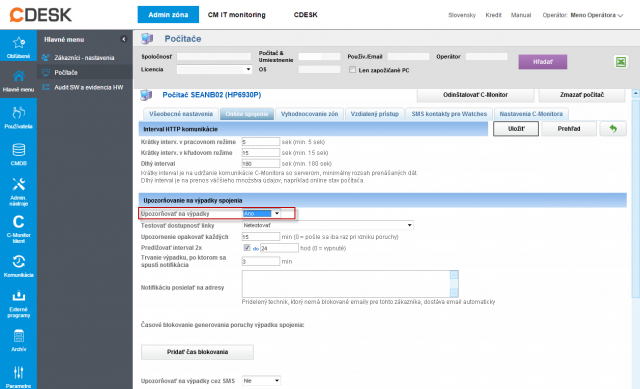Open C-Monitor klient icon
This screenshot has height=389, width=640.
[x=18, y=222]
